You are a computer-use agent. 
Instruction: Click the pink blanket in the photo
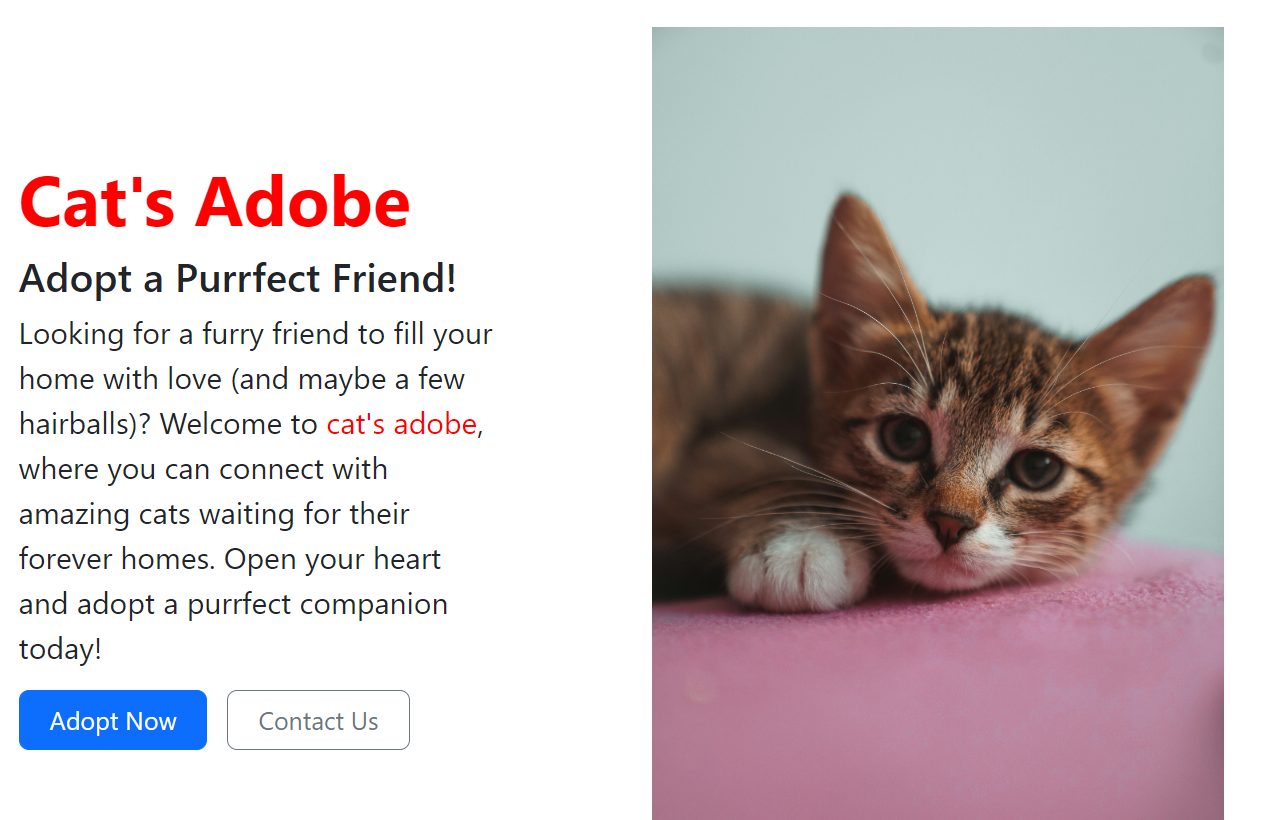tap(940, 700)
